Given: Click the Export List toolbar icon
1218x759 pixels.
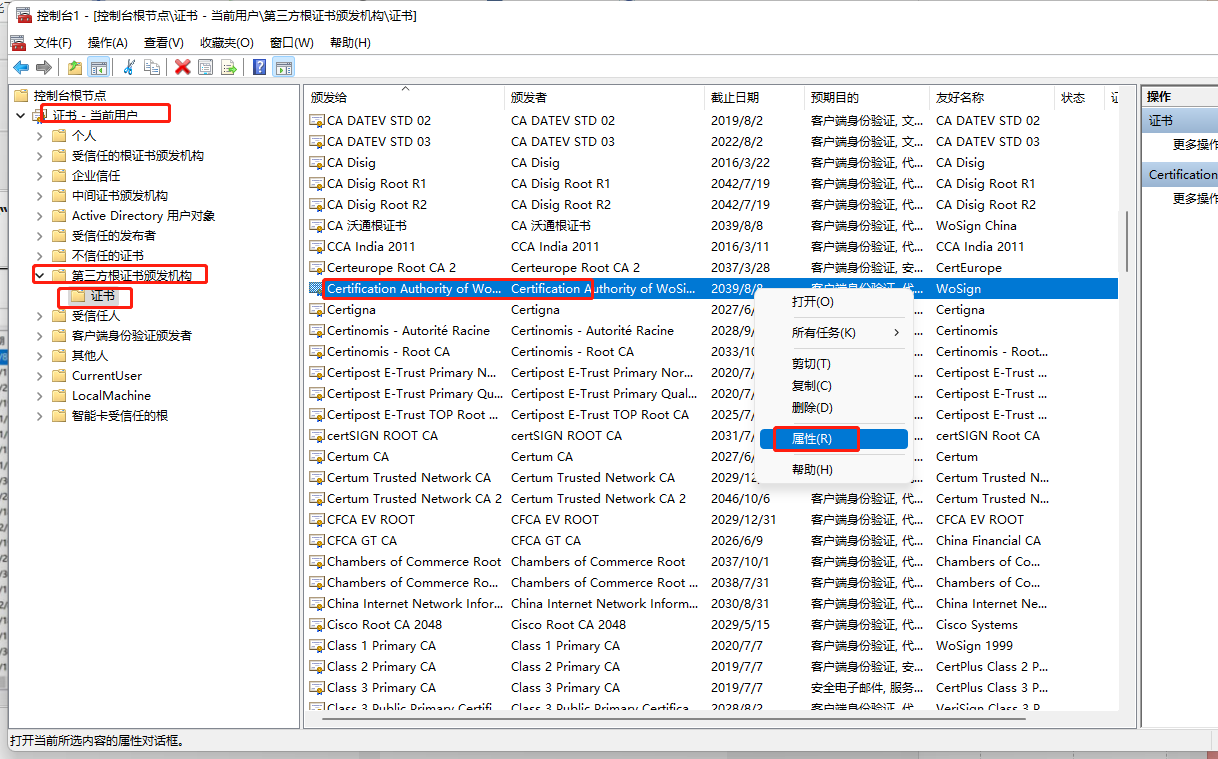Looking at the screenshot, I should point(229,67).
